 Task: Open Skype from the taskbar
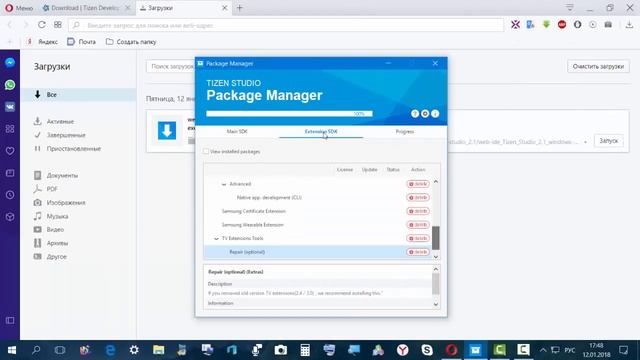pyautogui.click(x=427, y=350)
